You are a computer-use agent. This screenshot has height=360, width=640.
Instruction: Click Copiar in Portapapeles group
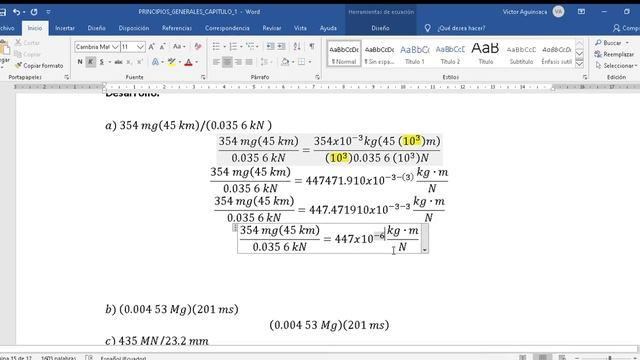pyautogui.click(x=27, y=54)
